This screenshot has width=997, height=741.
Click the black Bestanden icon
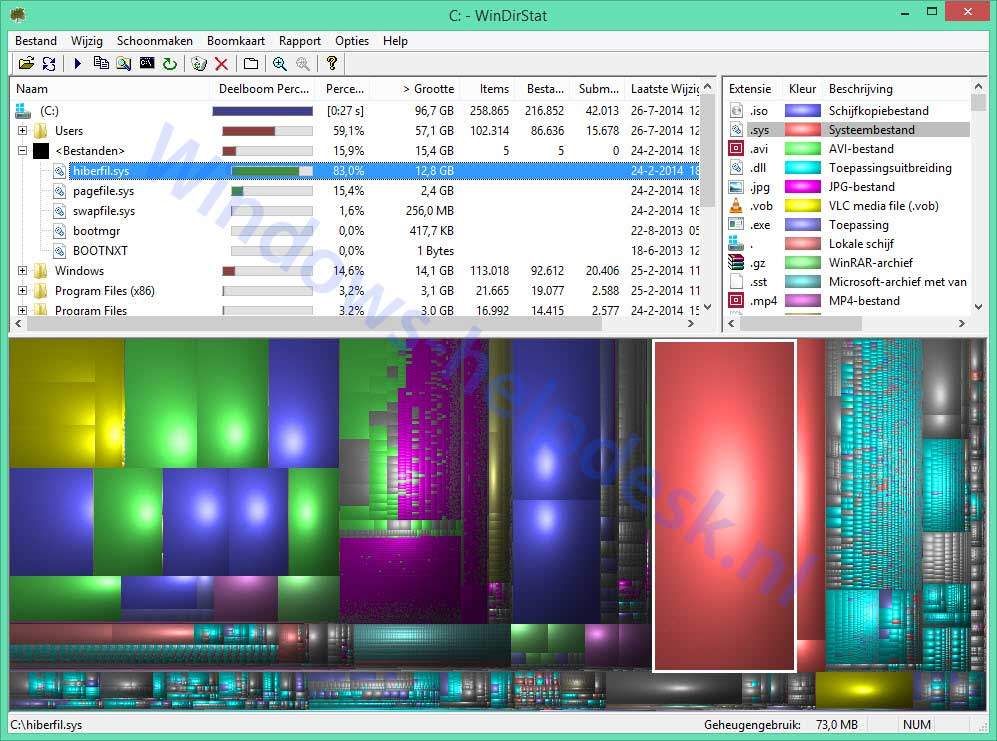tap(41, 151)
